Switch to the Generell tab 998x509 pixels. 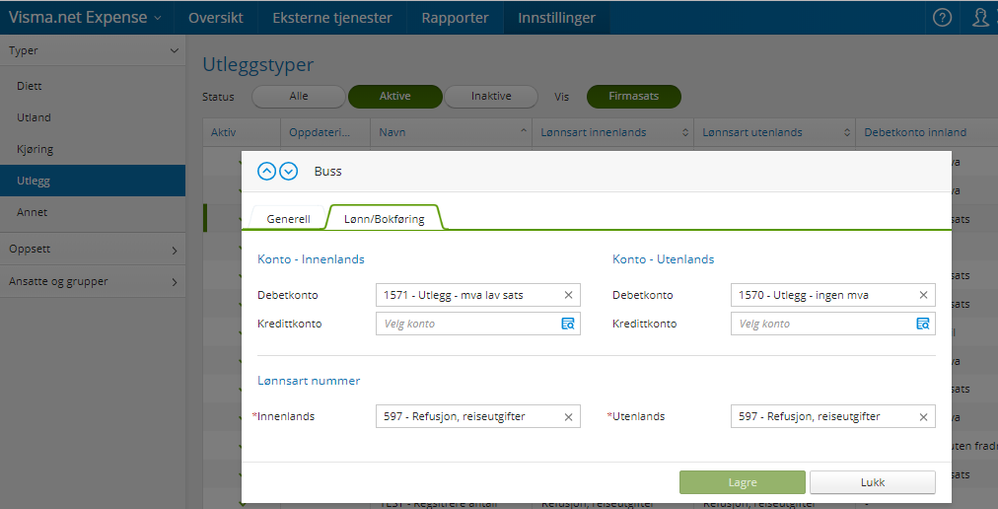[x=288, y=219]
